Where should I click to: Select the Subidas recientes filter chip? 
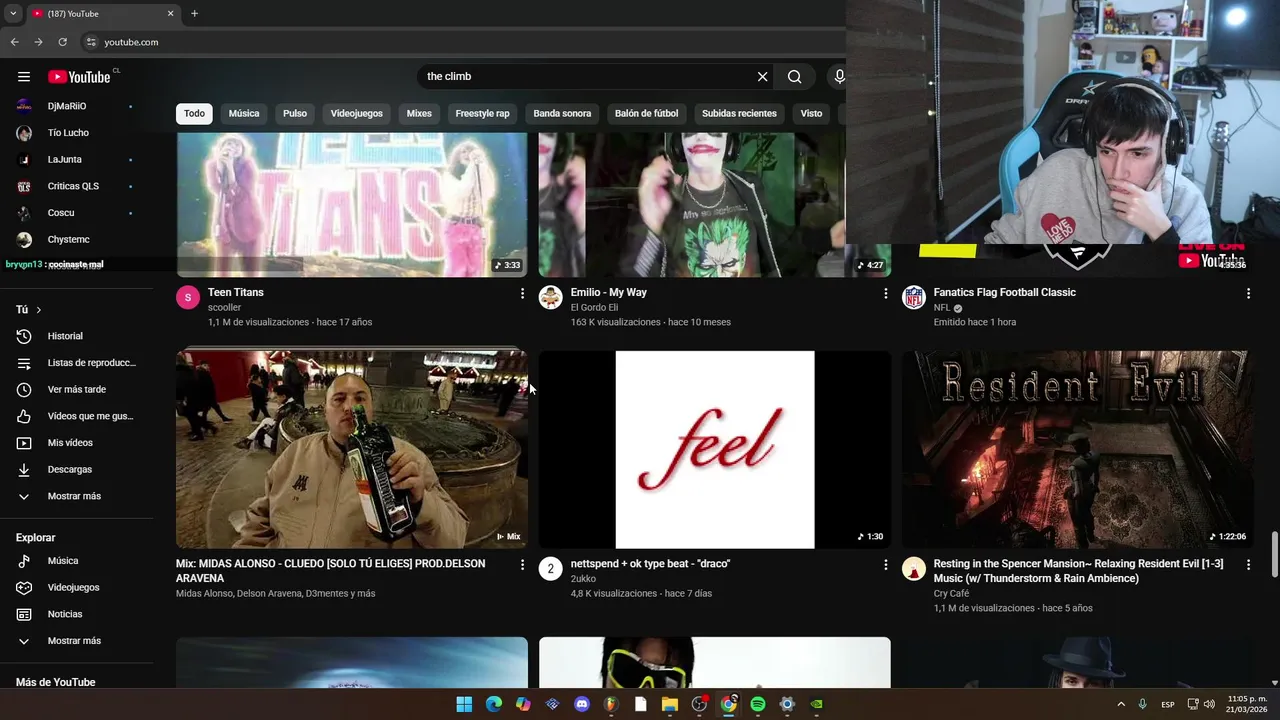(739, 113)
